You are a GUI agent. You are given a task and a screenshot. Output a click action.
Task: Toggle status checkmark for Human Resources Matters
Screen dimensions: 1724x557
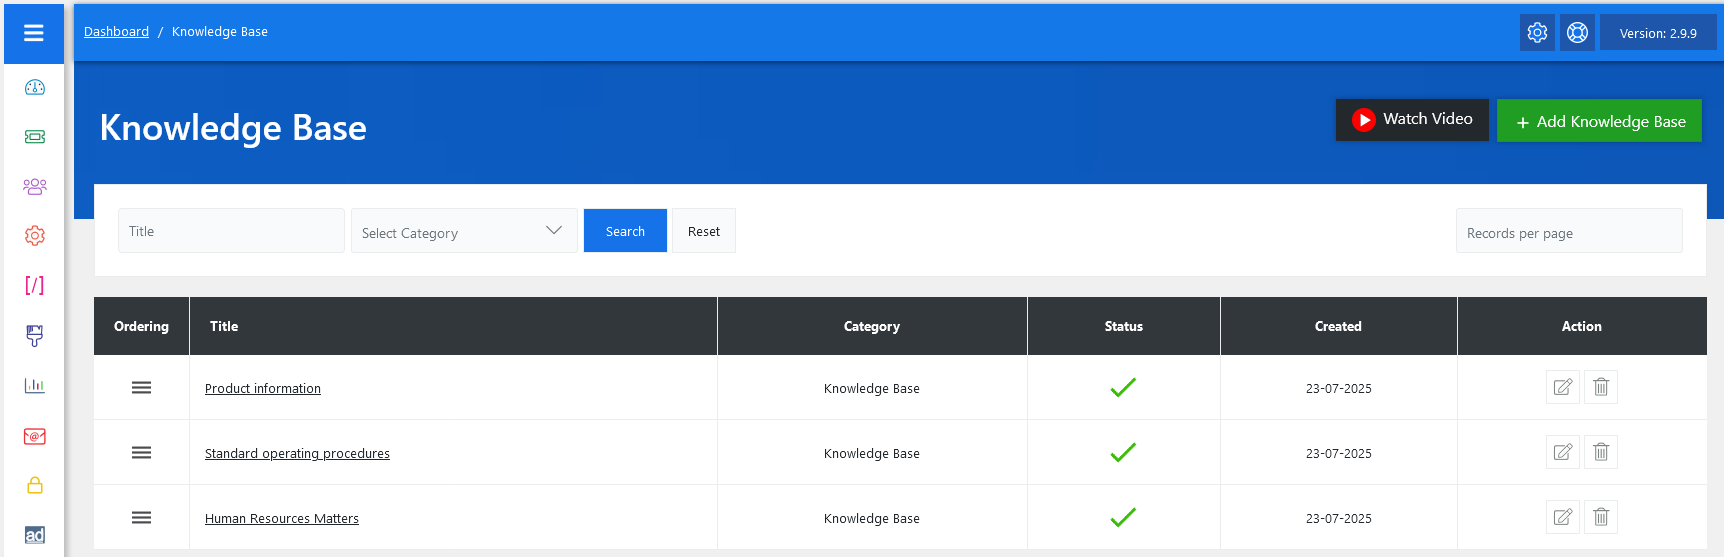[1123, 518]
